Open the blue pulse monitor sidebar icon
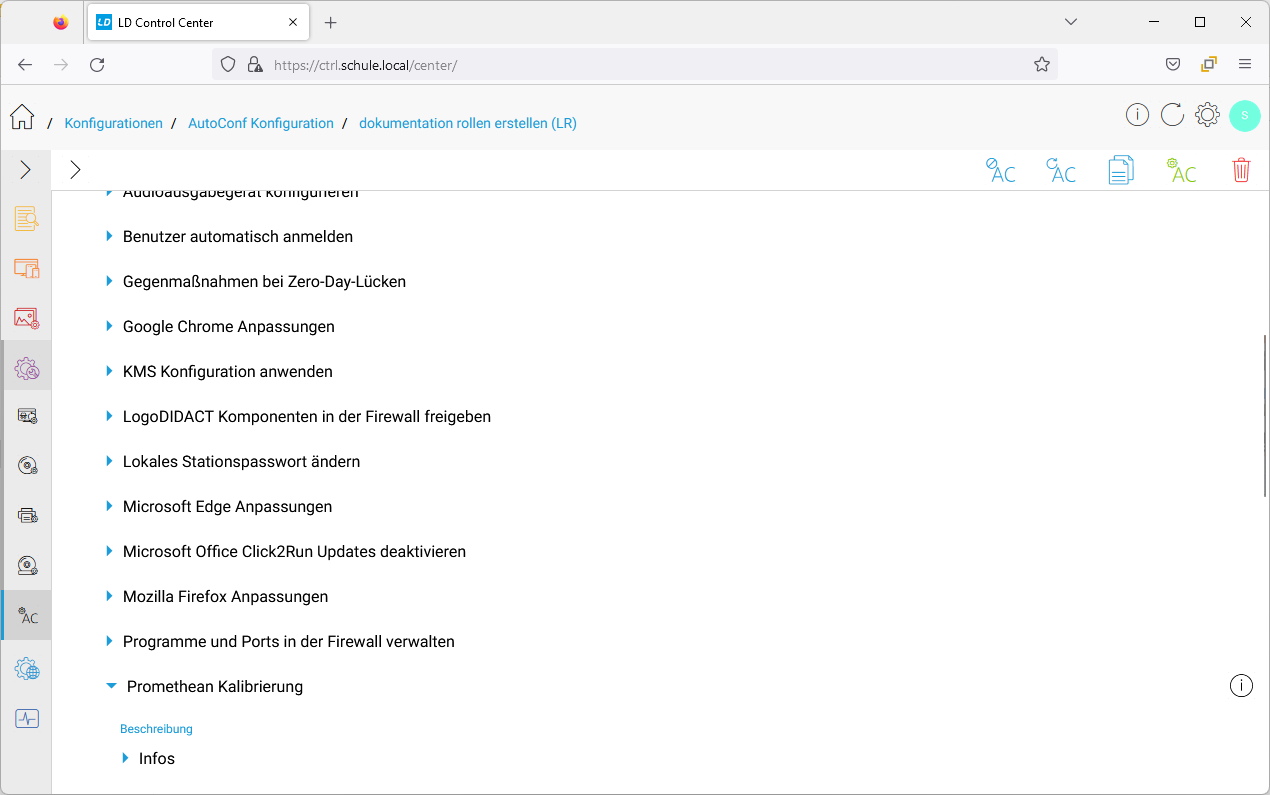This screenshot has width=1270, height=795. [27, 718]
